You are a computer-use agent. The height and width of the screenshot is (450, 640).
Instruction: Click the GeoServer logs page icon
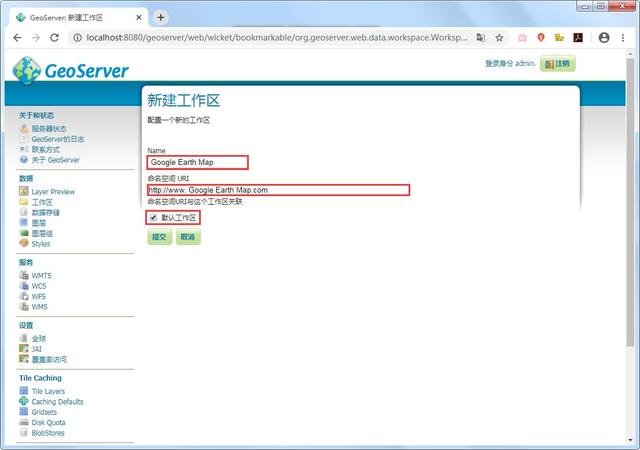[24, 139]
